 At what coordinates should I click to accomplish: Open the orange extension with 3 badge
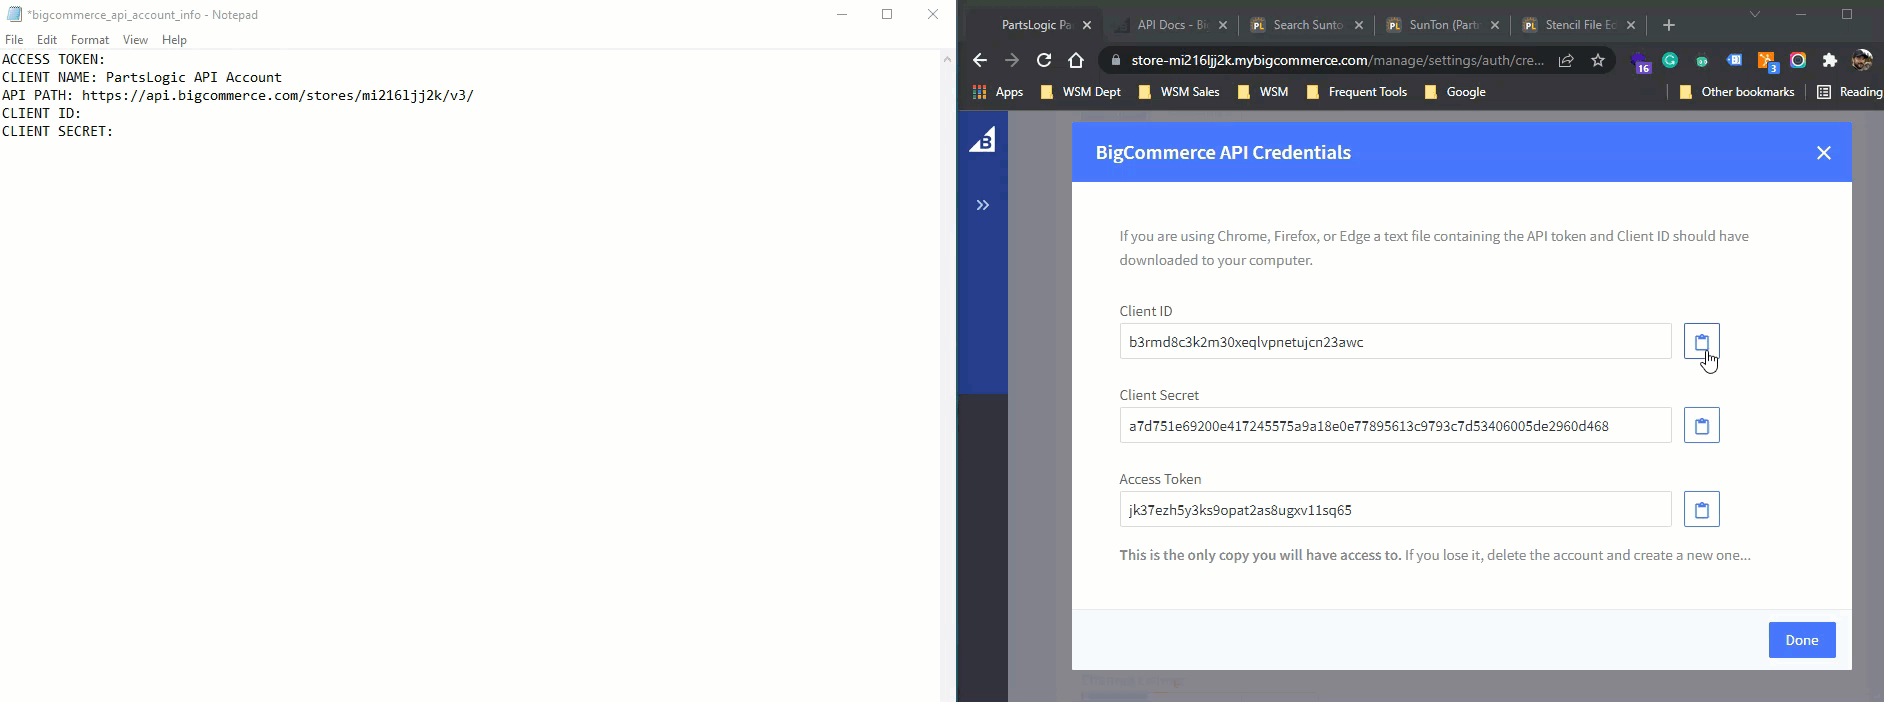click(1767, 62)
